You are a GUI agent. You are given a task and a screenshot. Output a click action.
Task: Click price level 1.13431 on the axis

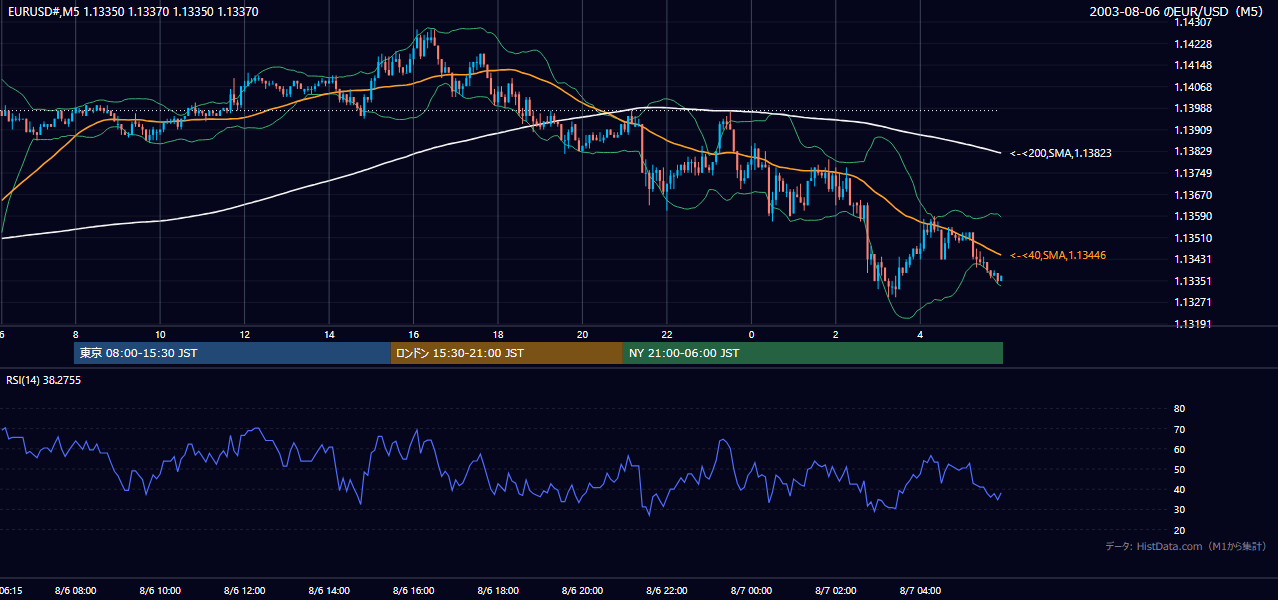coord(1193,259)
